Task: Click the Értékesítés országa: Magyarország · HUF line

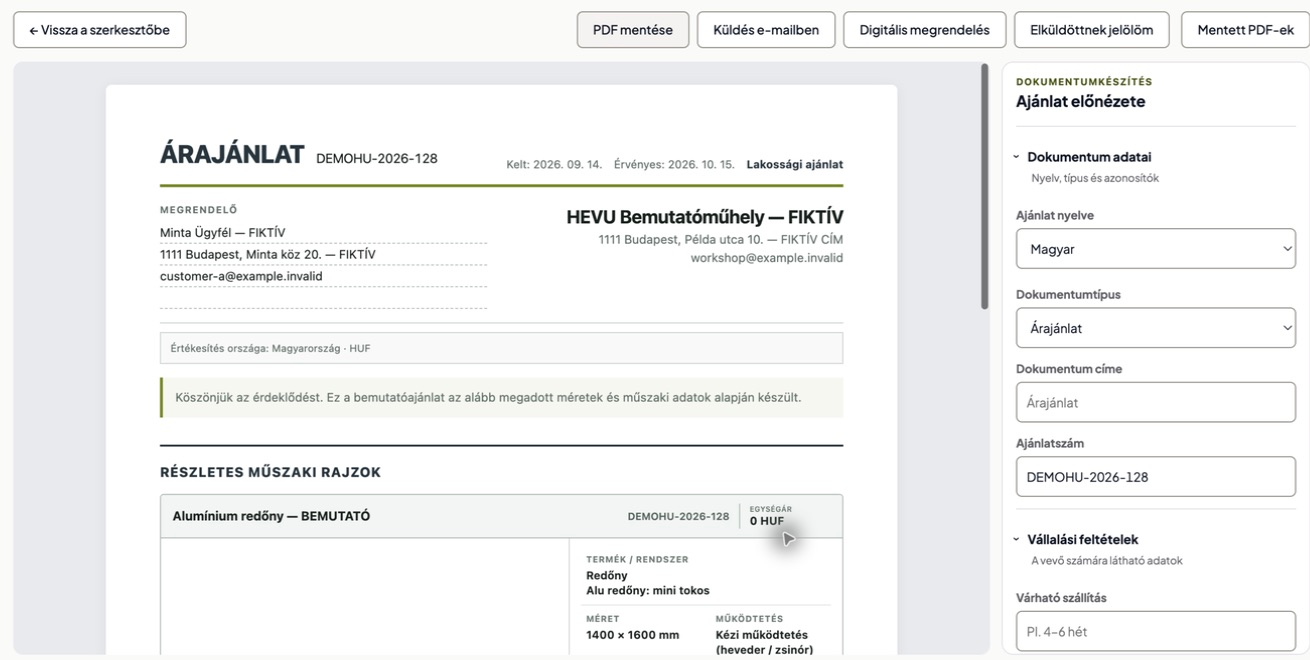Action: (x=501, y=348)
